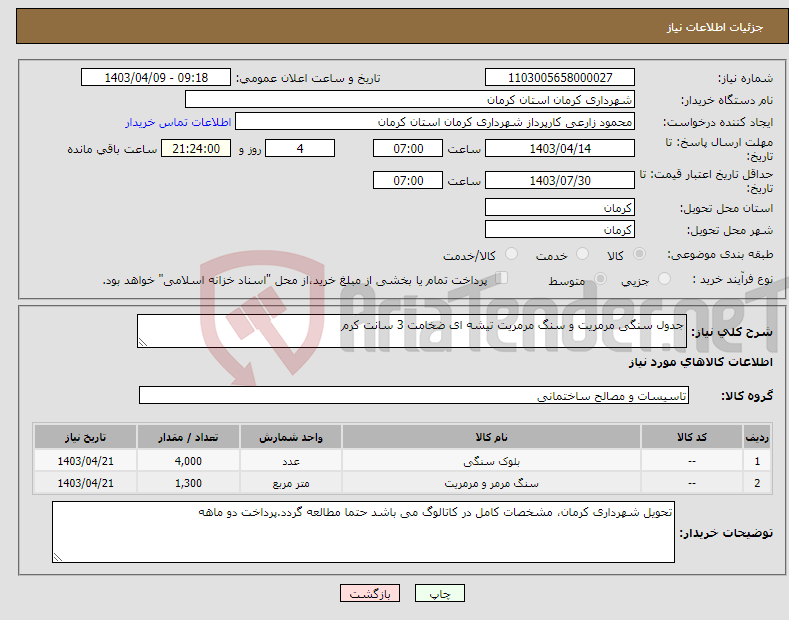The image size is (789, 620).
Task: Click the شماره نیاز field 1103005658000027
Action: (560, 78)
